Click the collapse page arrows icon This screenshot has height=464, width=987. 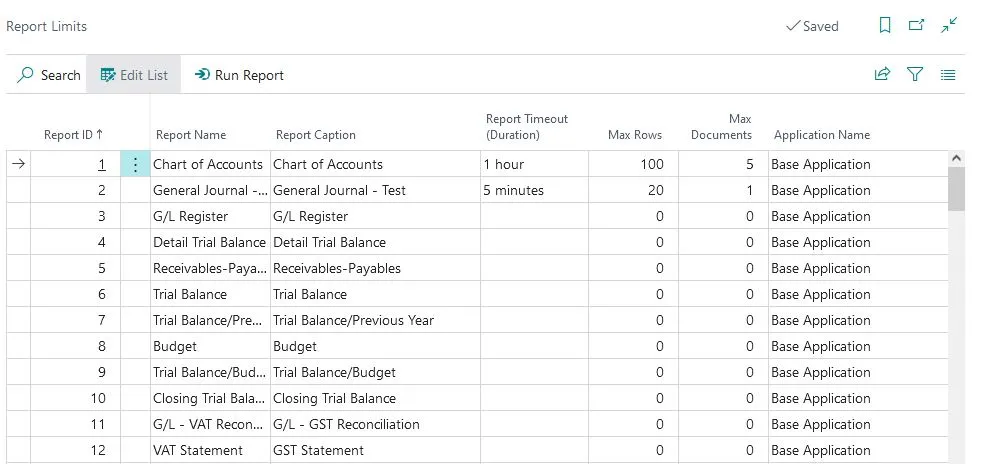coord(949,25)
